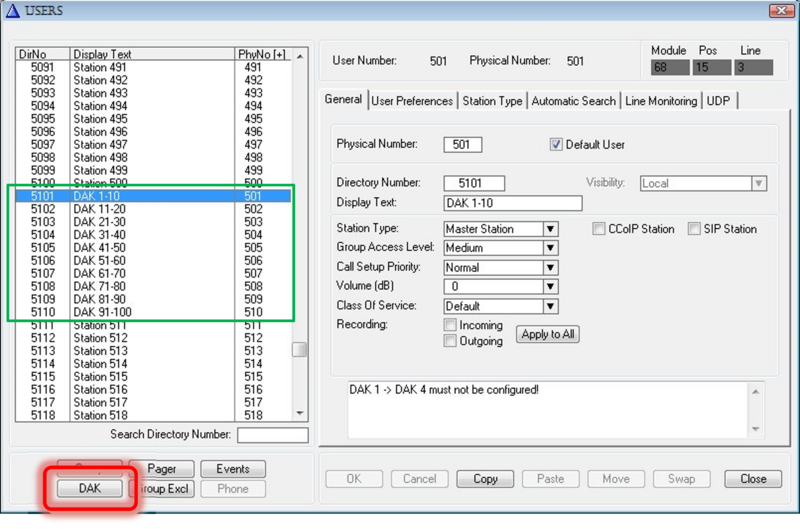800x529 pixels.
Task: Click the Move button
Action: (x=616, y=479)
